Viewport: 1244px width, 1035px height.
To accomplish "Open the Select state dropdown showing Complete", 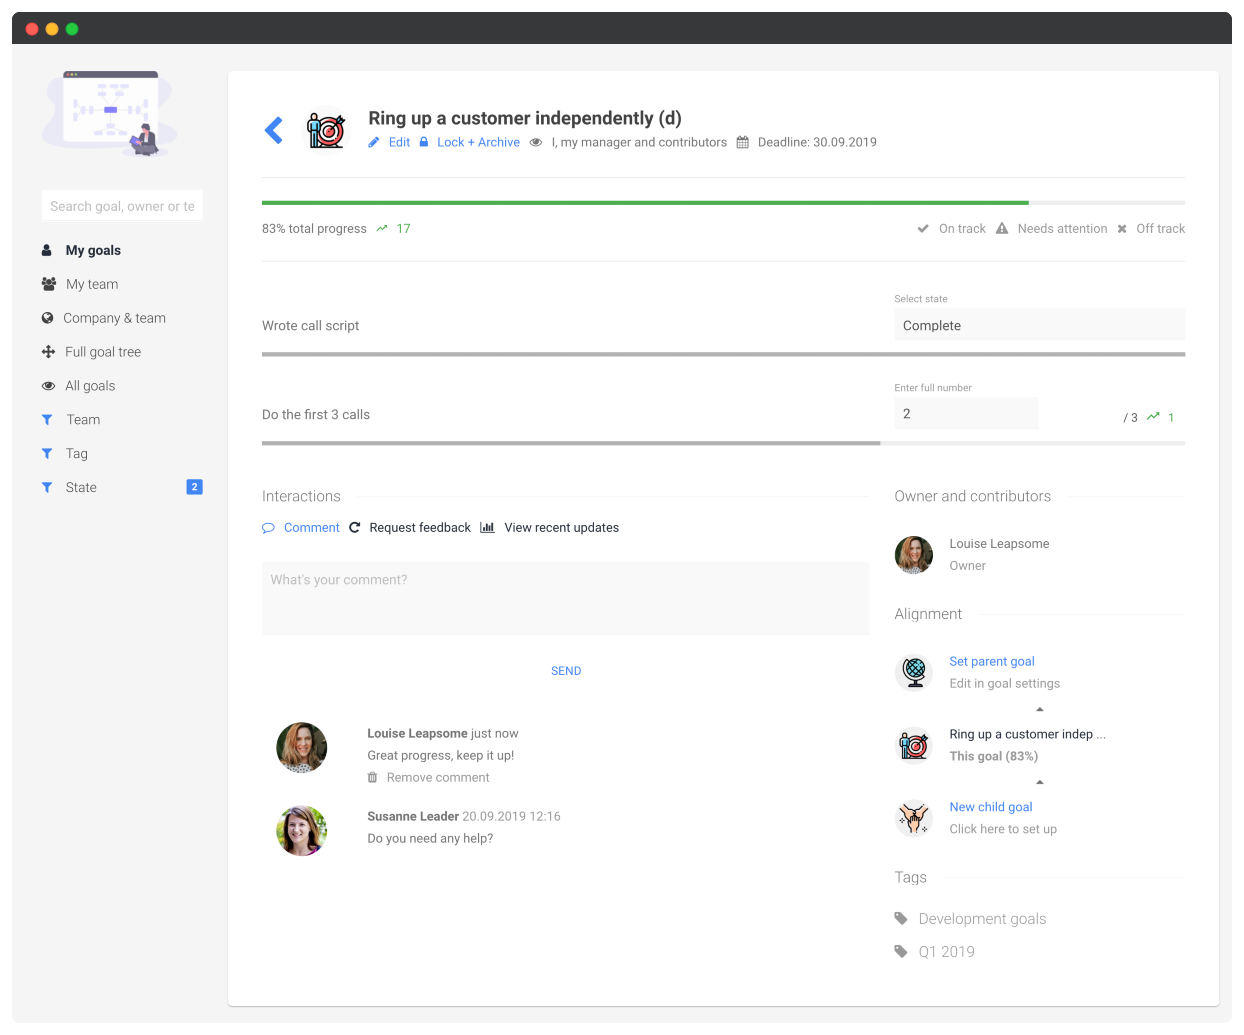I will pos(1040,325).
